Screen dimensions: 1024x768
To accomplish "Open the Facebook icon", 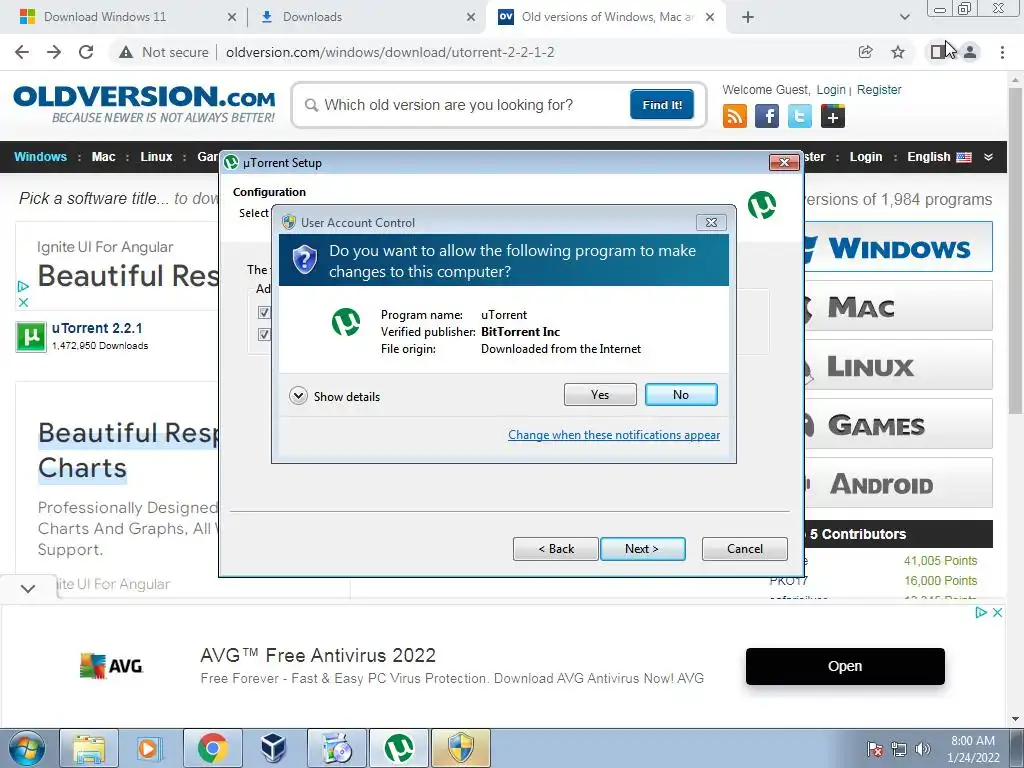I will tap(767, 116).
